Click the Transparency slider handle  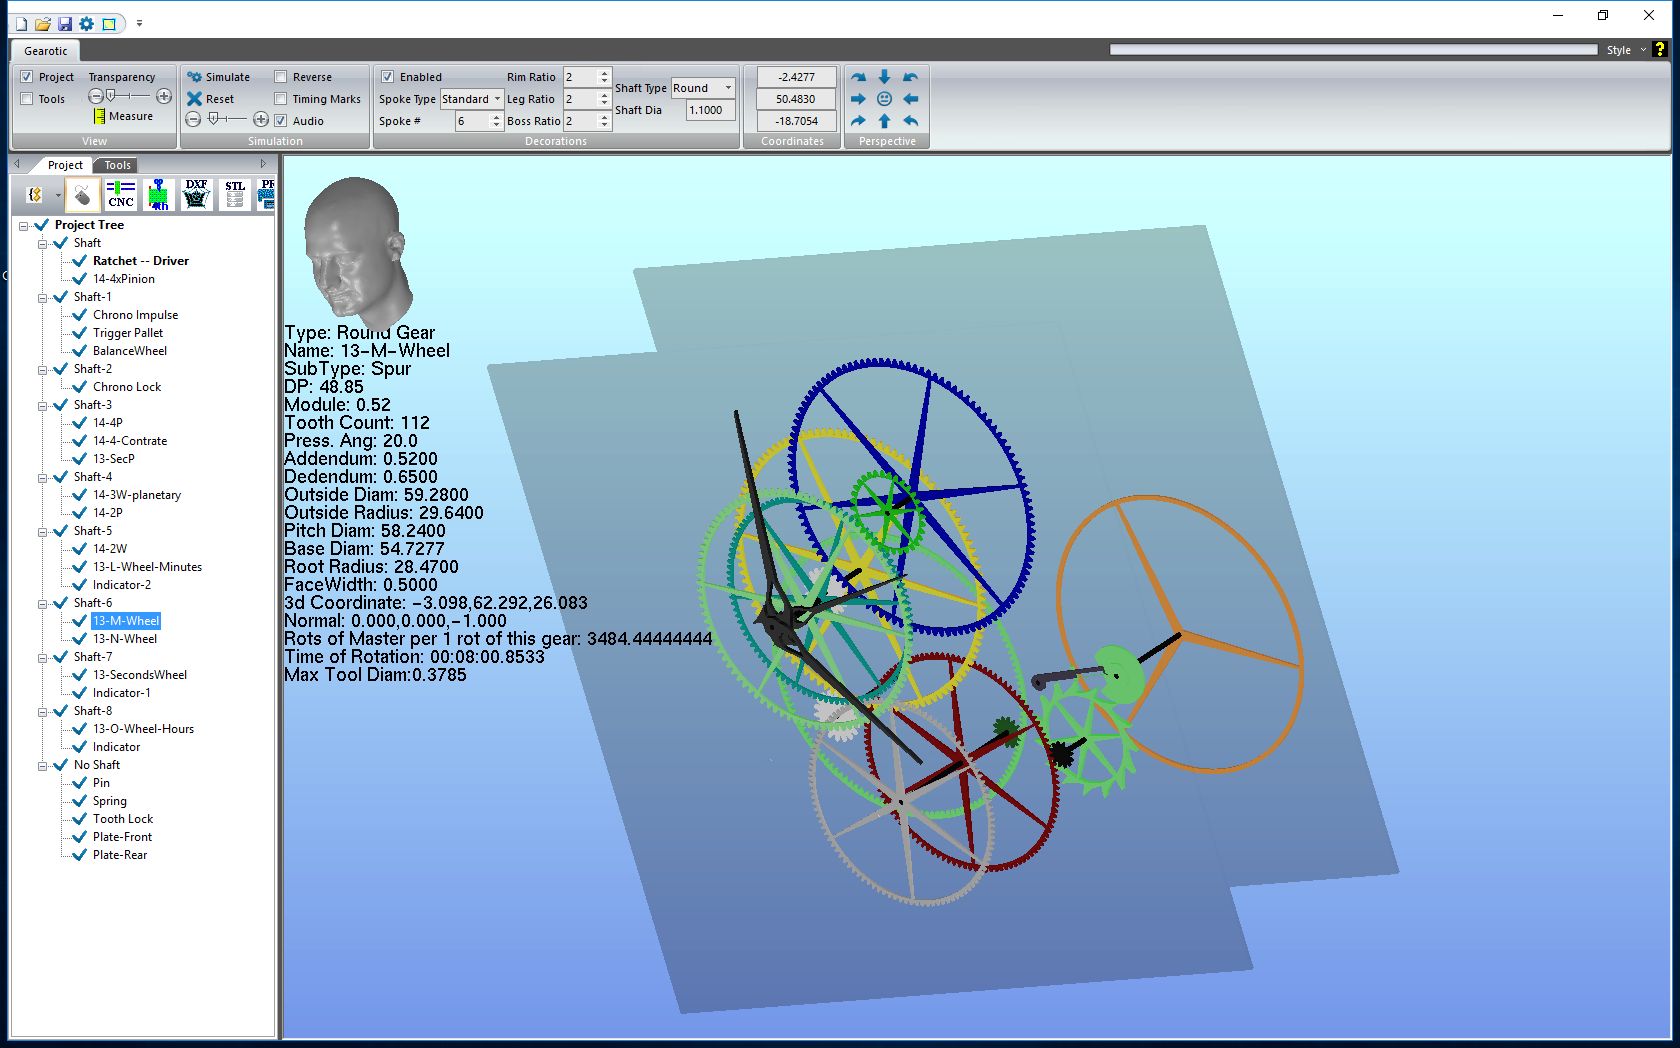click(111, 96)
